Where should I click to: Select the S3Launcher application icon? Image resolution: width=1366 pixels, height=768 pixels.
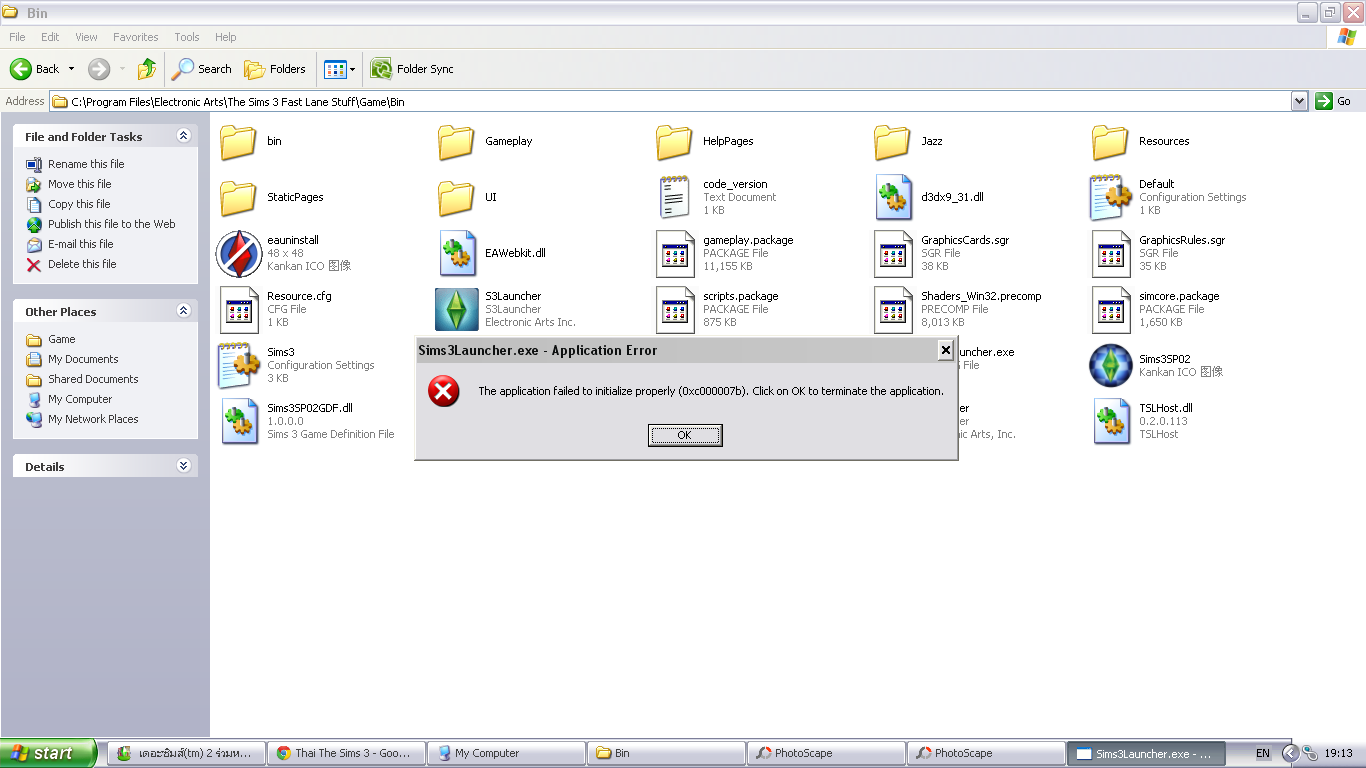(x=457, y=309)
